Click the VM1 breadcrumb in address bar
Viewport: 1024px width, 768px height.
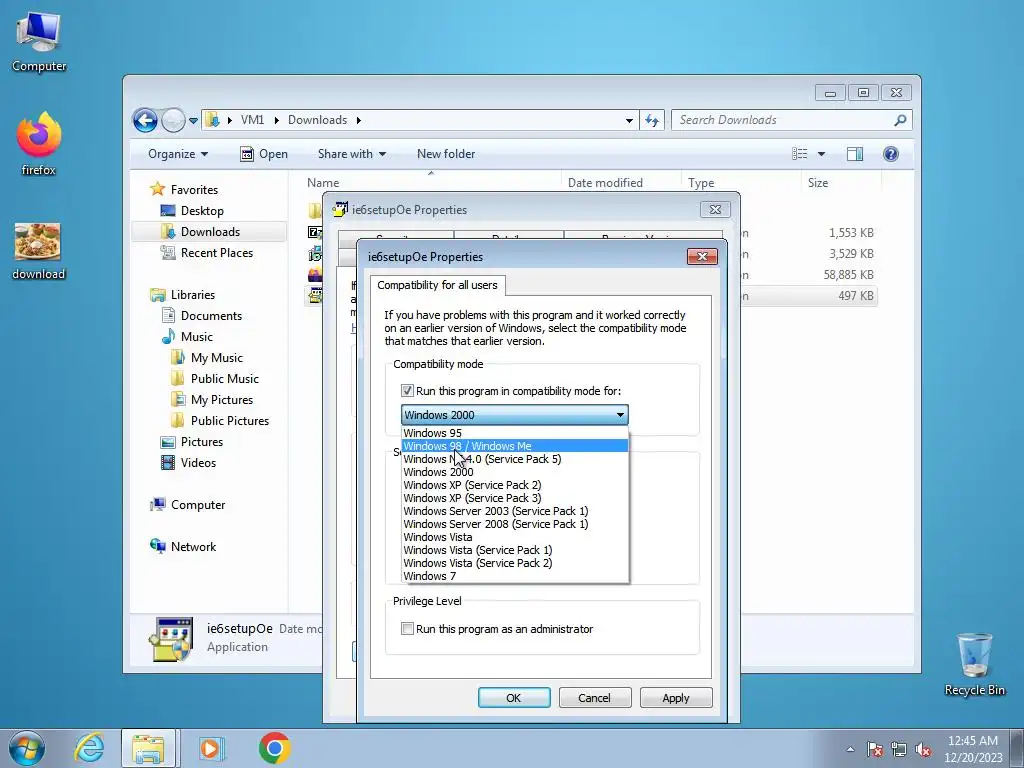[252, 120]
